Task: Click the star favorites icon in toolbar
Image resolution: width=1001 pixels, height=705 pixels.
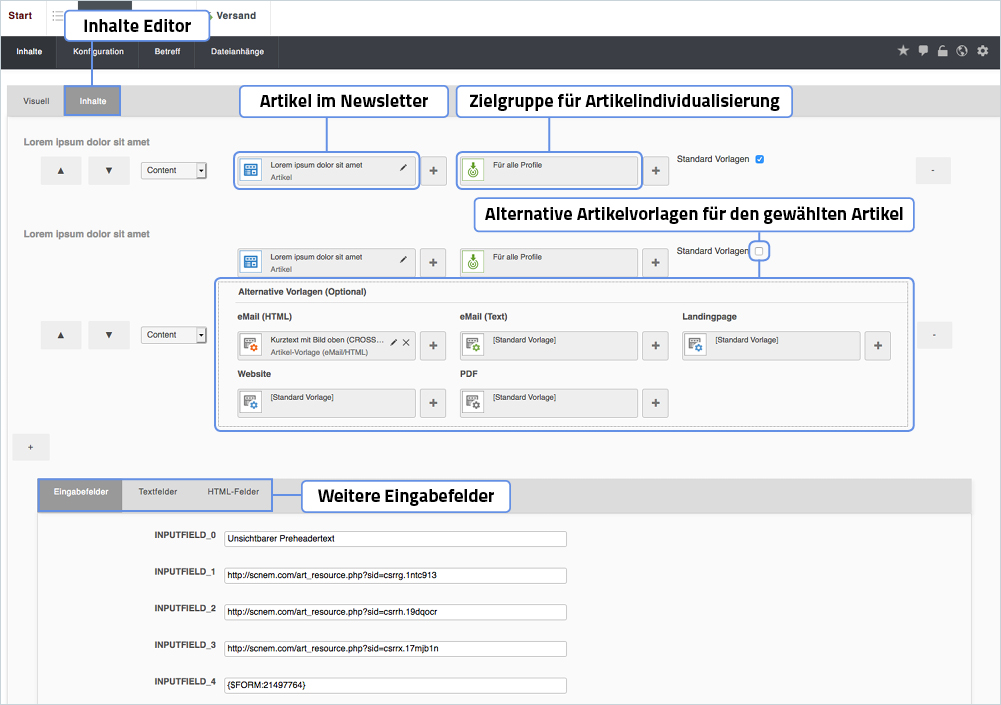Action: click(903, 51)
